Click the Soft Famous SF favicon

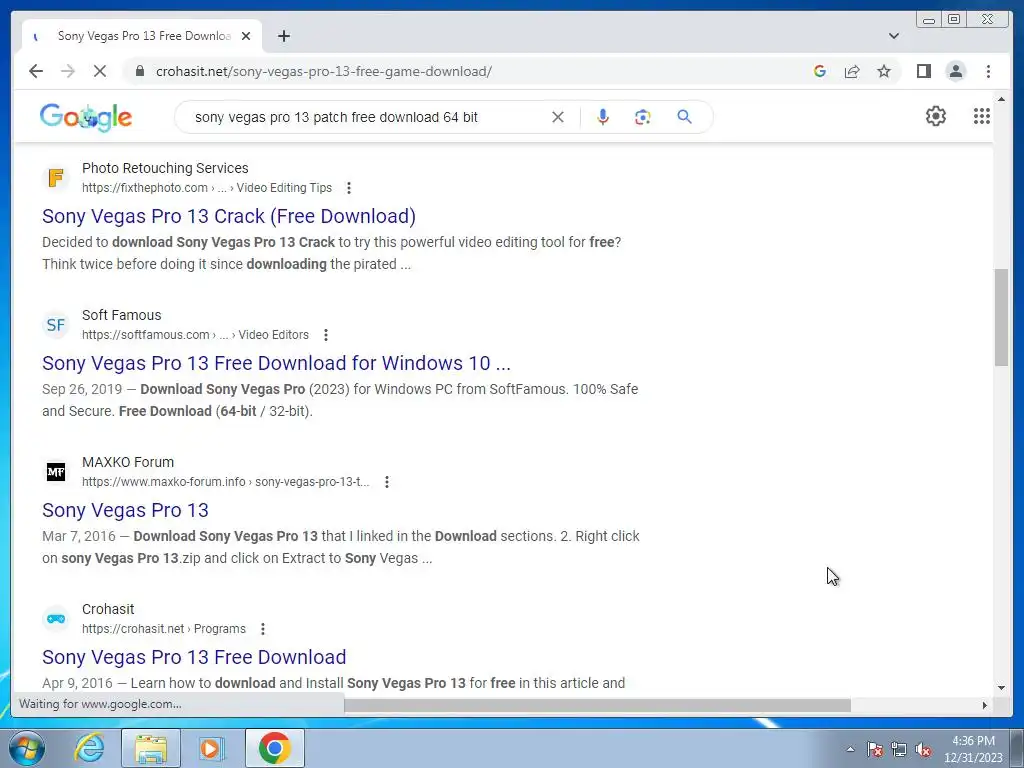[x=56, y=325]
